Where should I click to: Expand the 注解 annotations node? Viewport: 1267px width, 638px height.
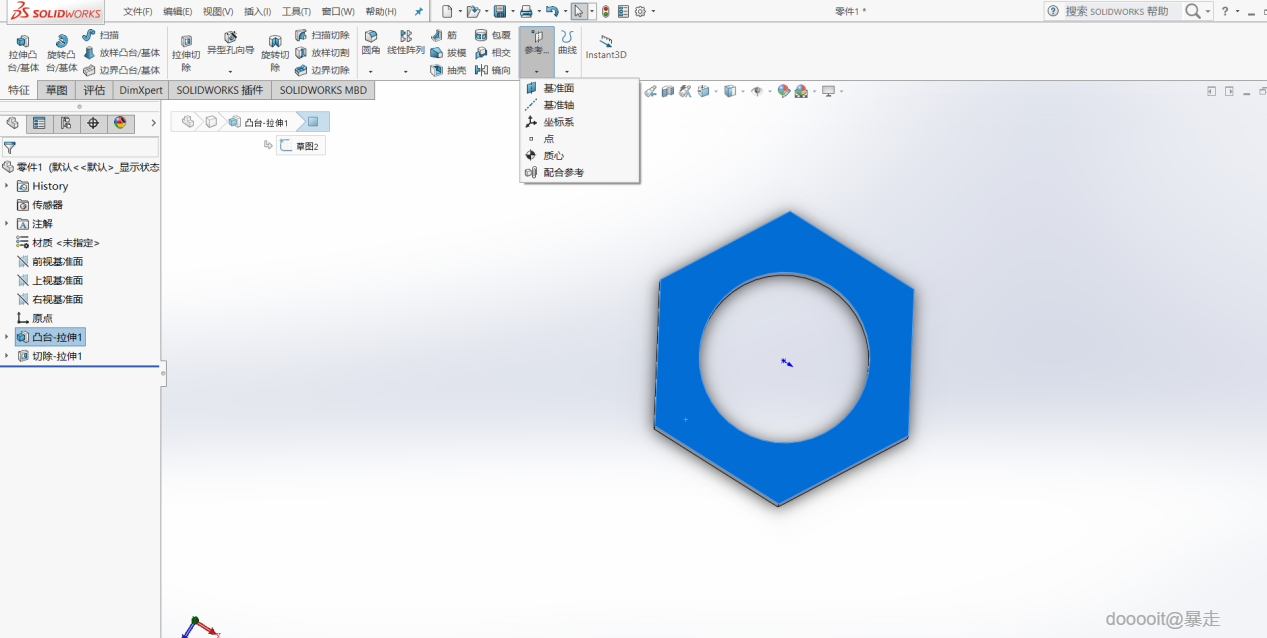[7, 224]
